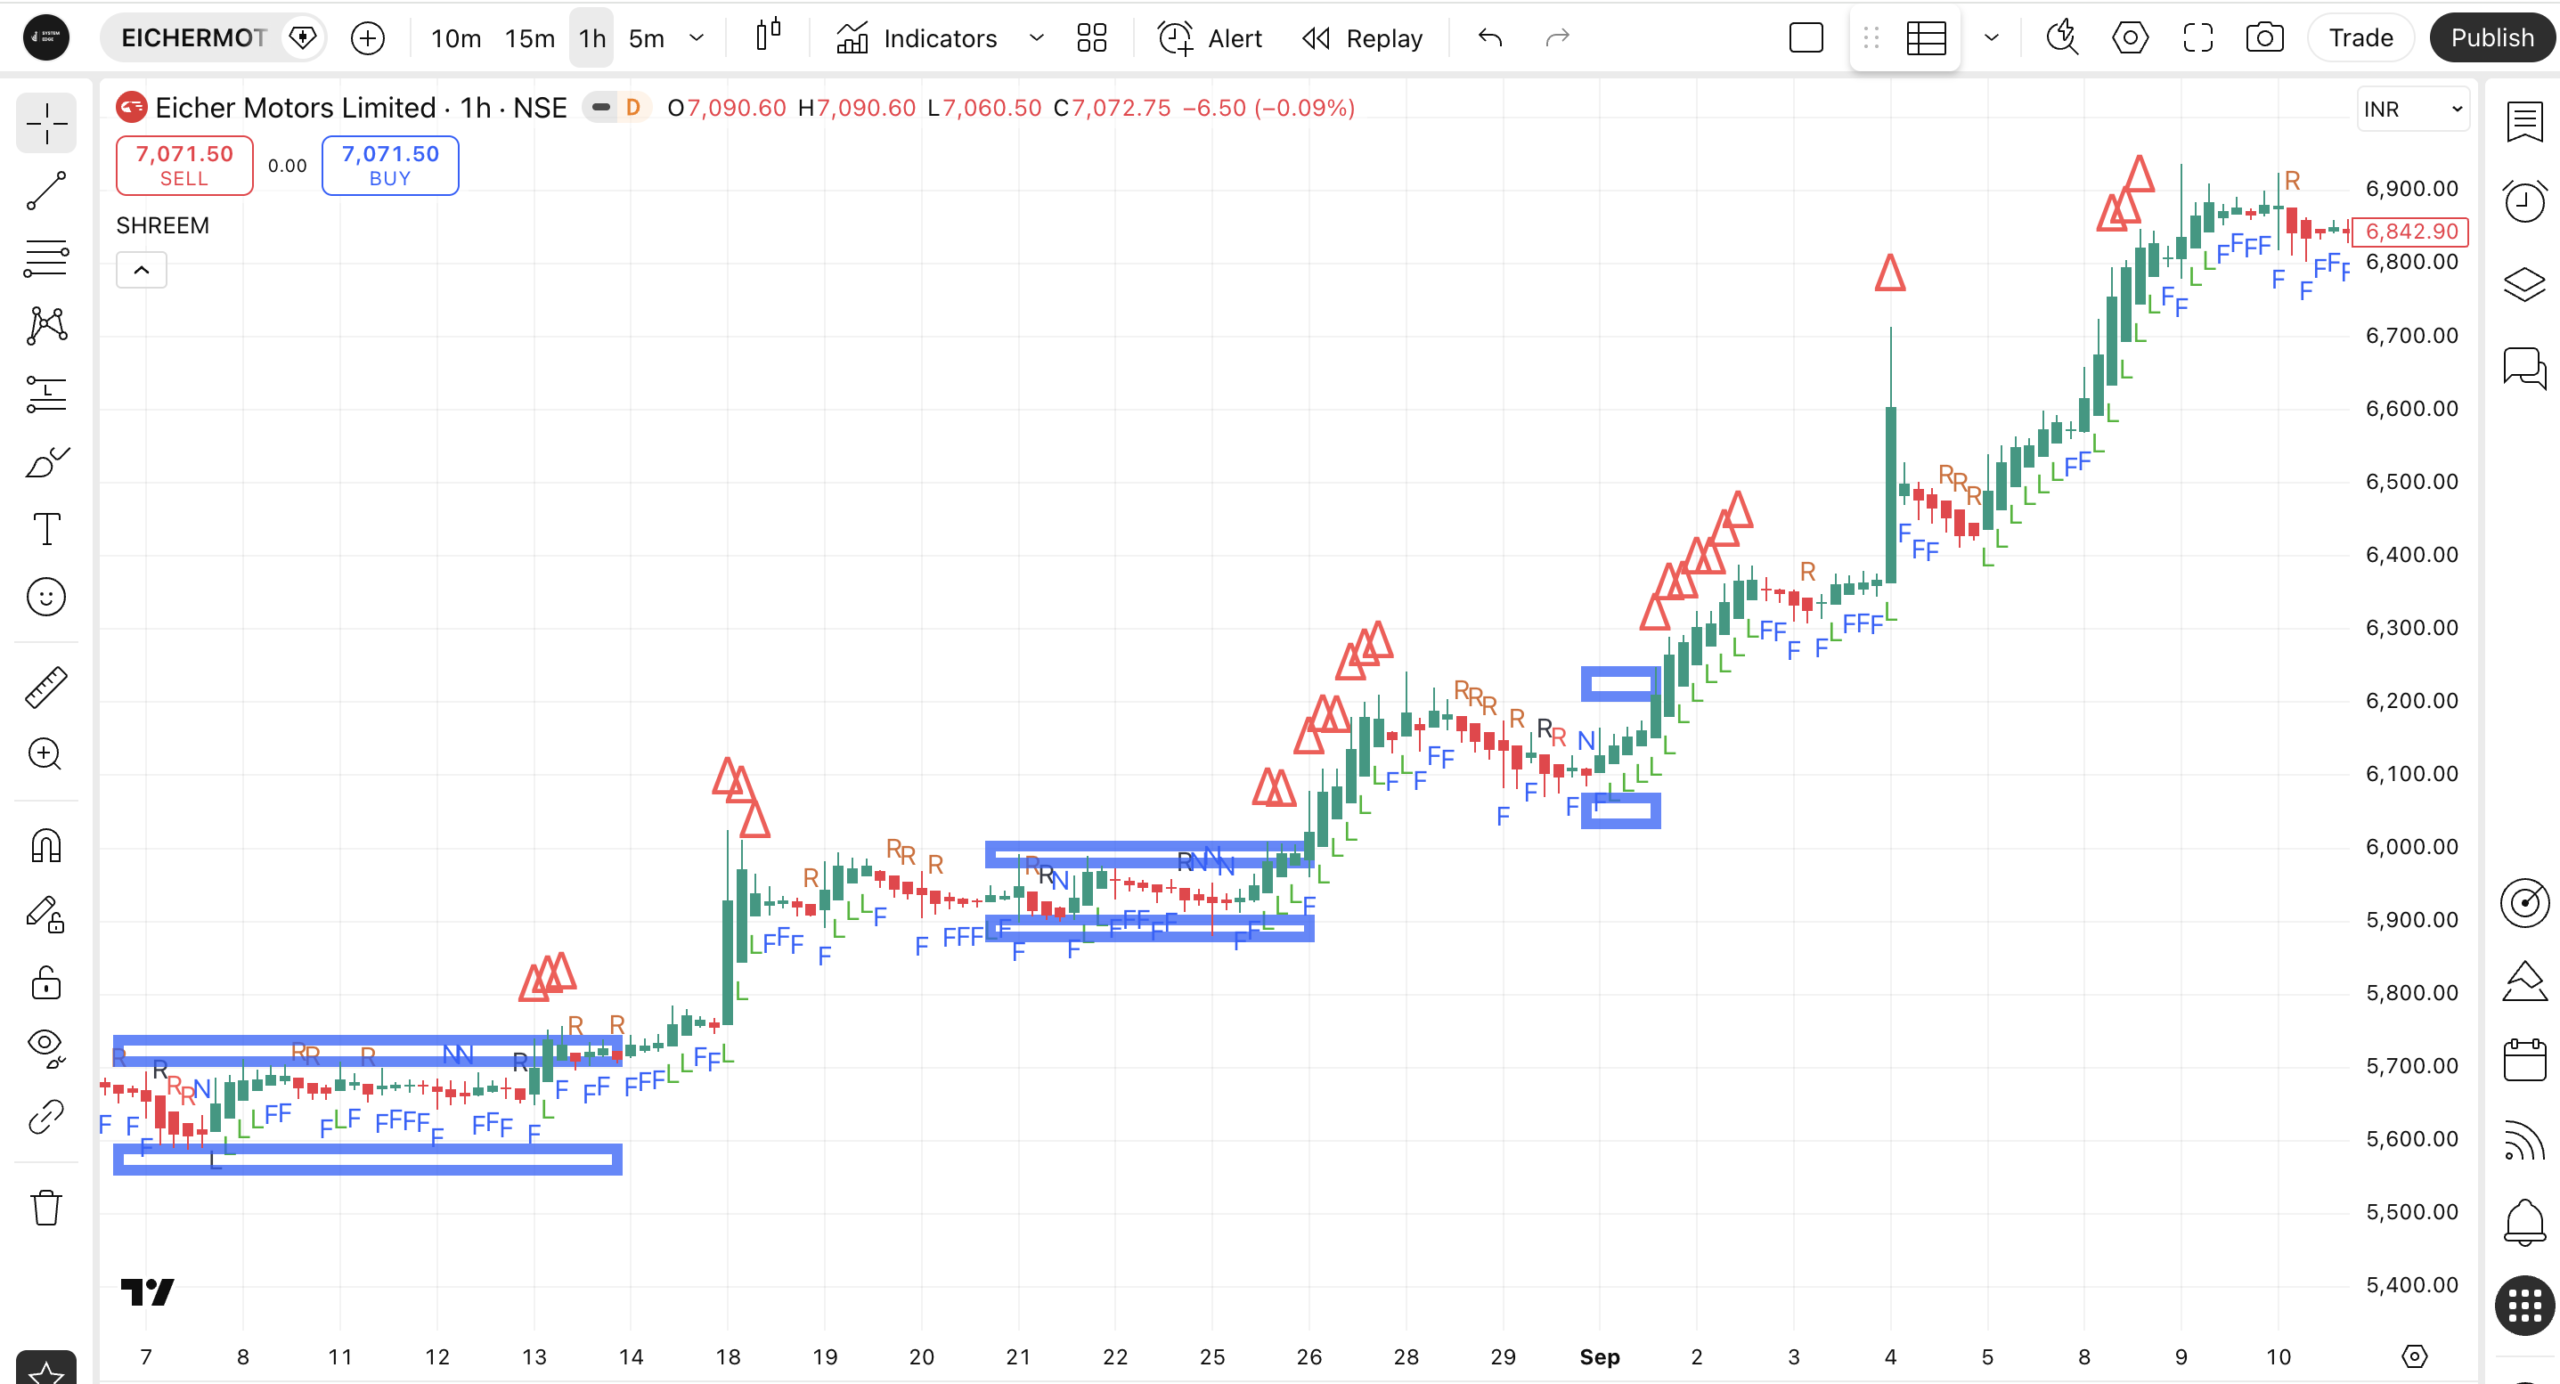
Task: Toggle lock all drawings
Action: (46, 982)
